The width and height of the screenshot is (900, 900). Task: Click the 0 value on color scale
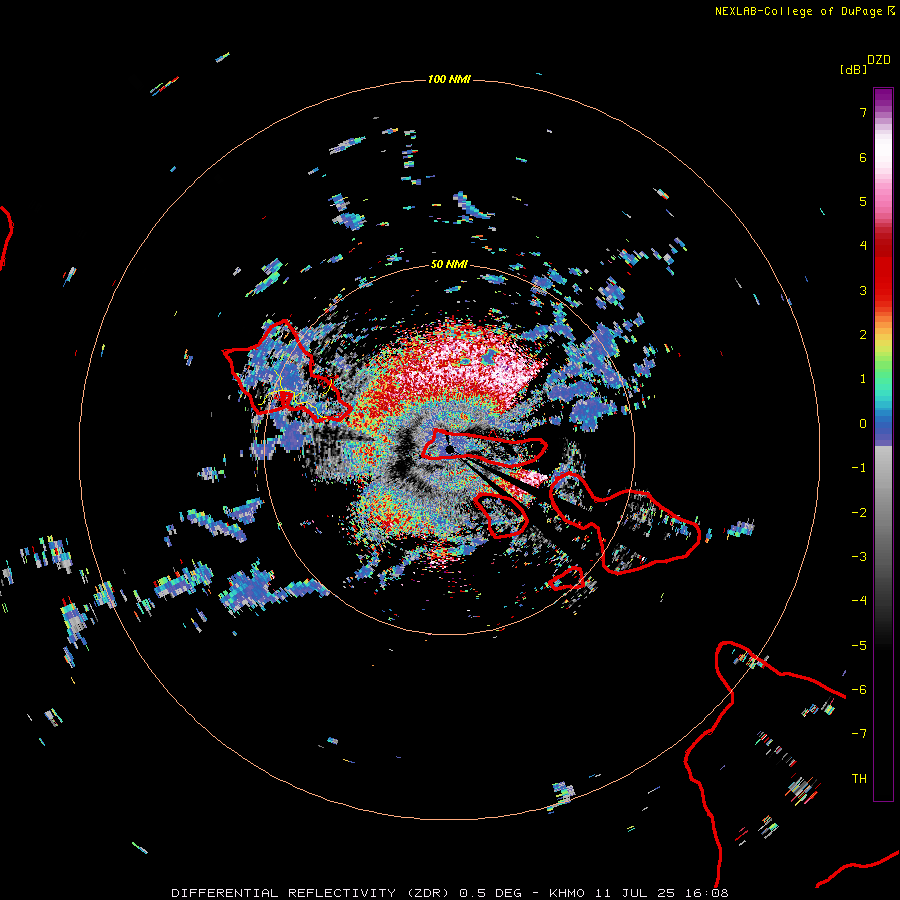[863, 424]
